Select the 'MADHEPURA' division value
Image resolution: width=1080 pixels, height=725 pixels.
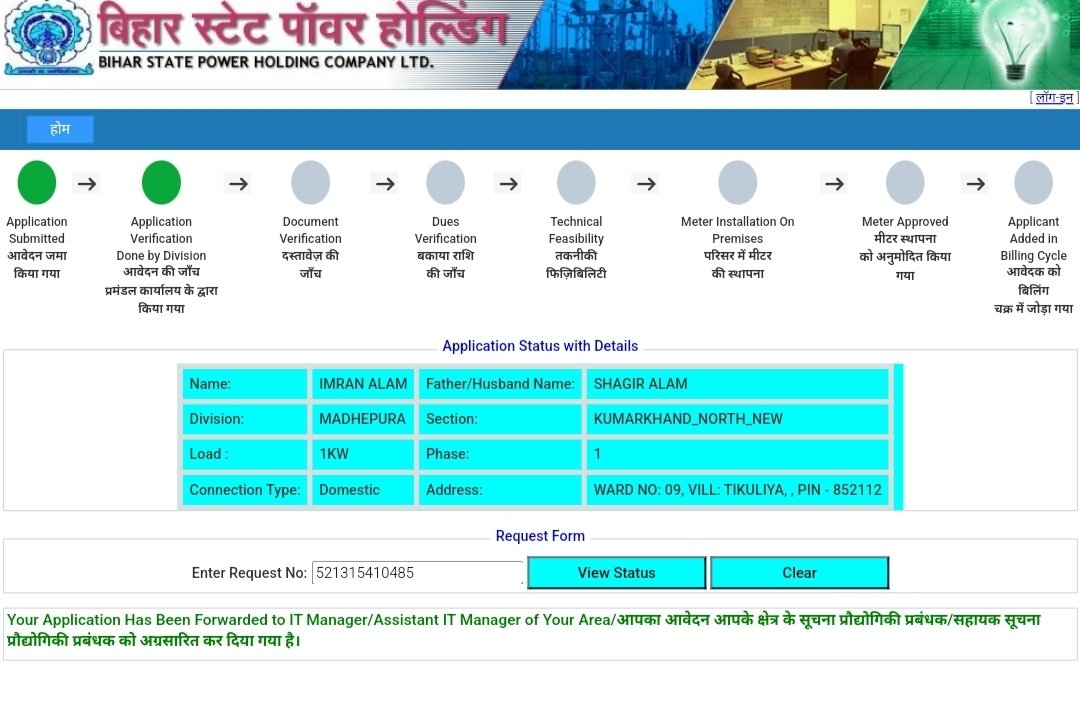363,419
